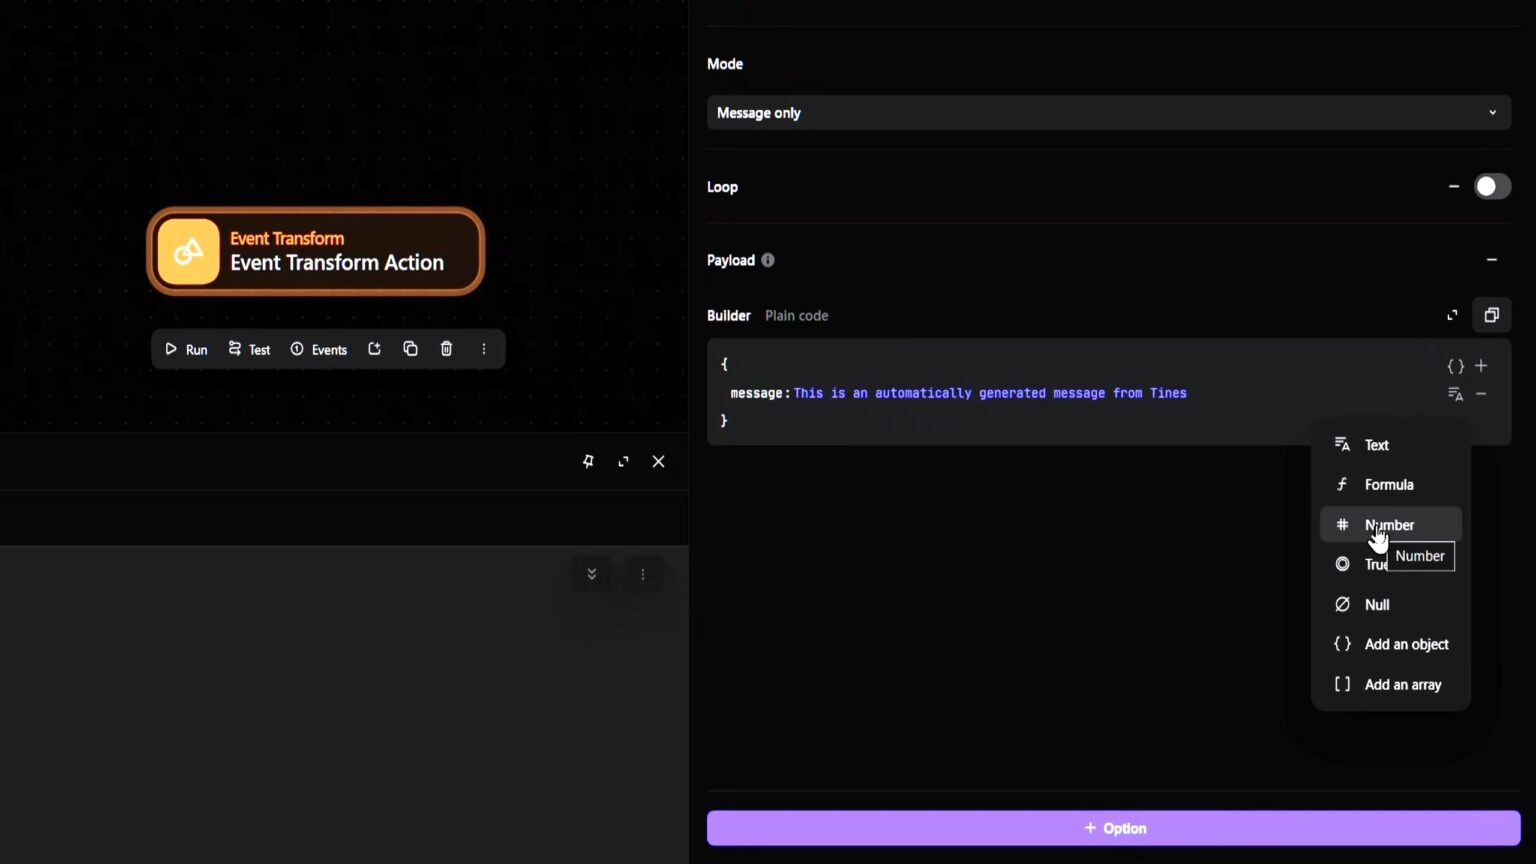Click the purple Option button
Screen dimensions: 1536x864
click(x=1113, y=828)
